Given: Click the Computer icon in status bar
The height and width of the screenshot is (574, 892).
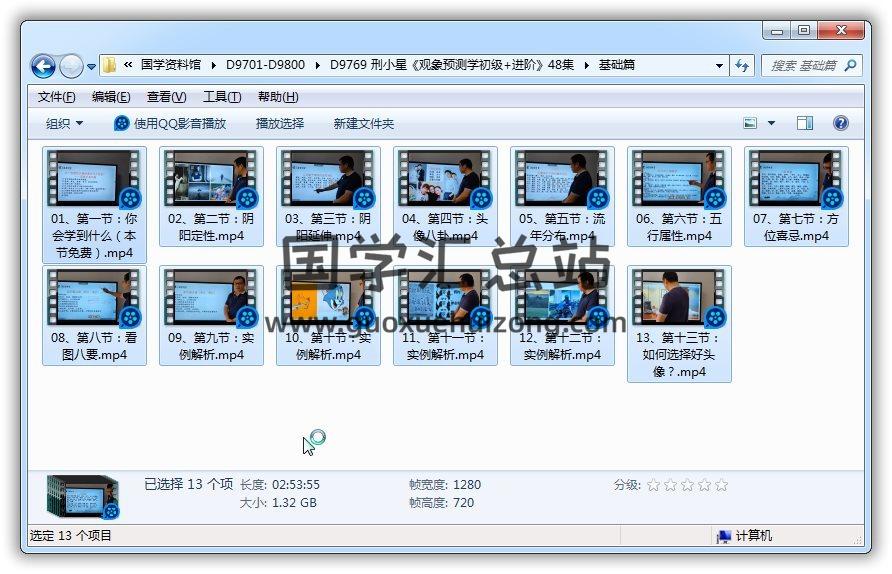Looking at the screenshot, I should [x=724, y=536].
